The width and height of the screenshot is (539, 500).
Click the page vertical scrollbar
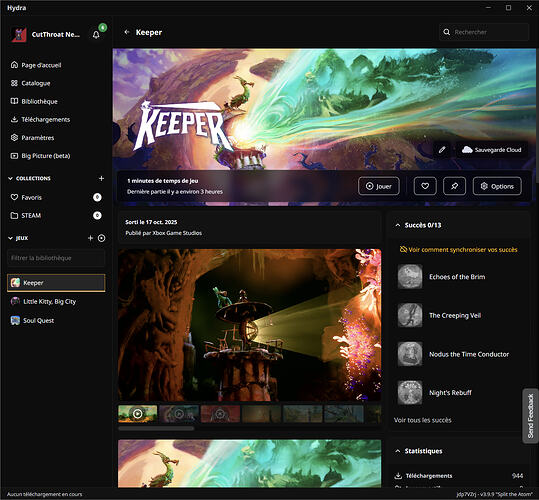point(537,115)
